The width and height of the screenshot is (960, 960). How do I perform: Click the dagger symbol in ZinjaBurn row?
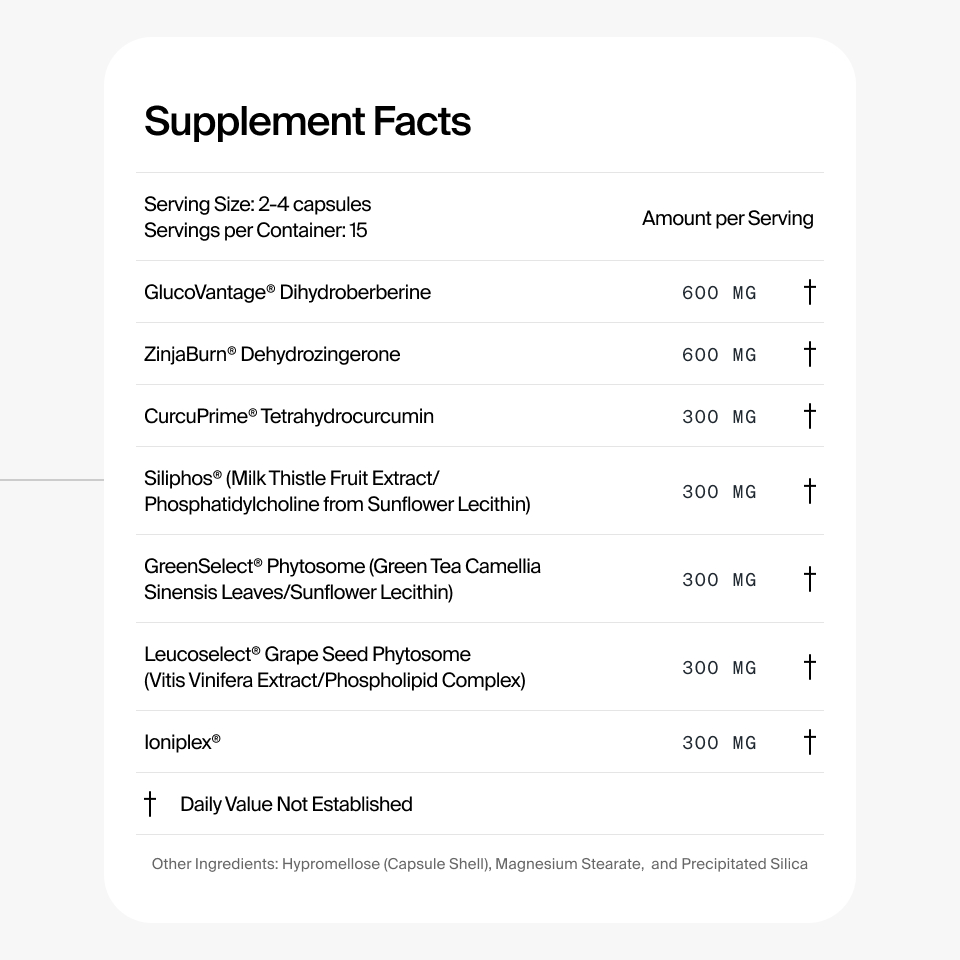click(x=809, y=354)
